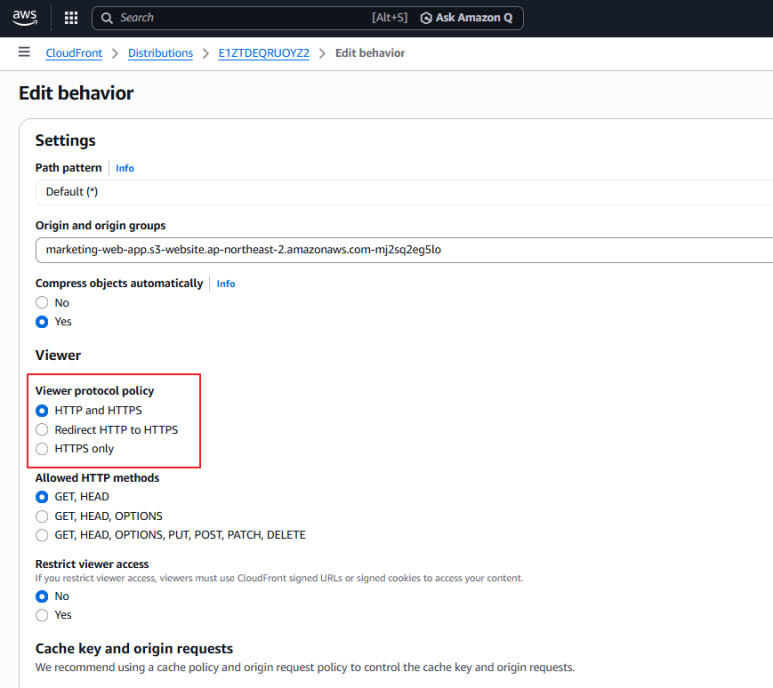The width and height of the screenshot is (773, 688).
Task: Set Restrict viewer access to No
Action: click(42, 596)
